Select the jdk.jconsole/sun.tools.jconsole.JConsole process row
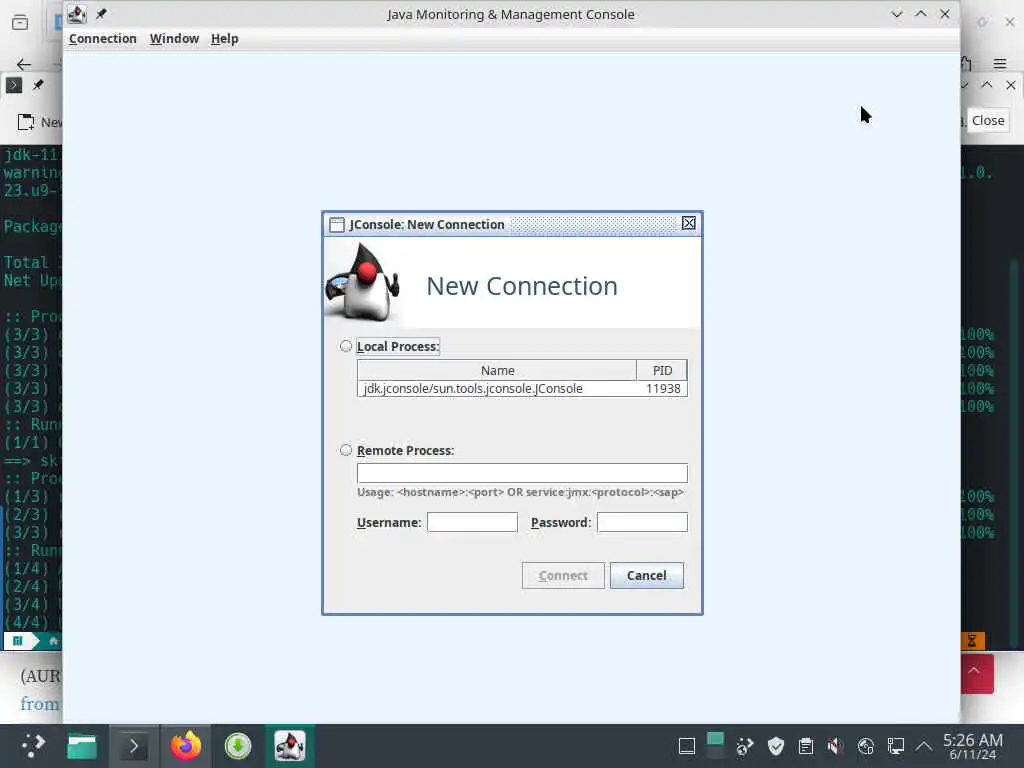The width and height of the screenshot is (1024, 768). coord(522,389)
